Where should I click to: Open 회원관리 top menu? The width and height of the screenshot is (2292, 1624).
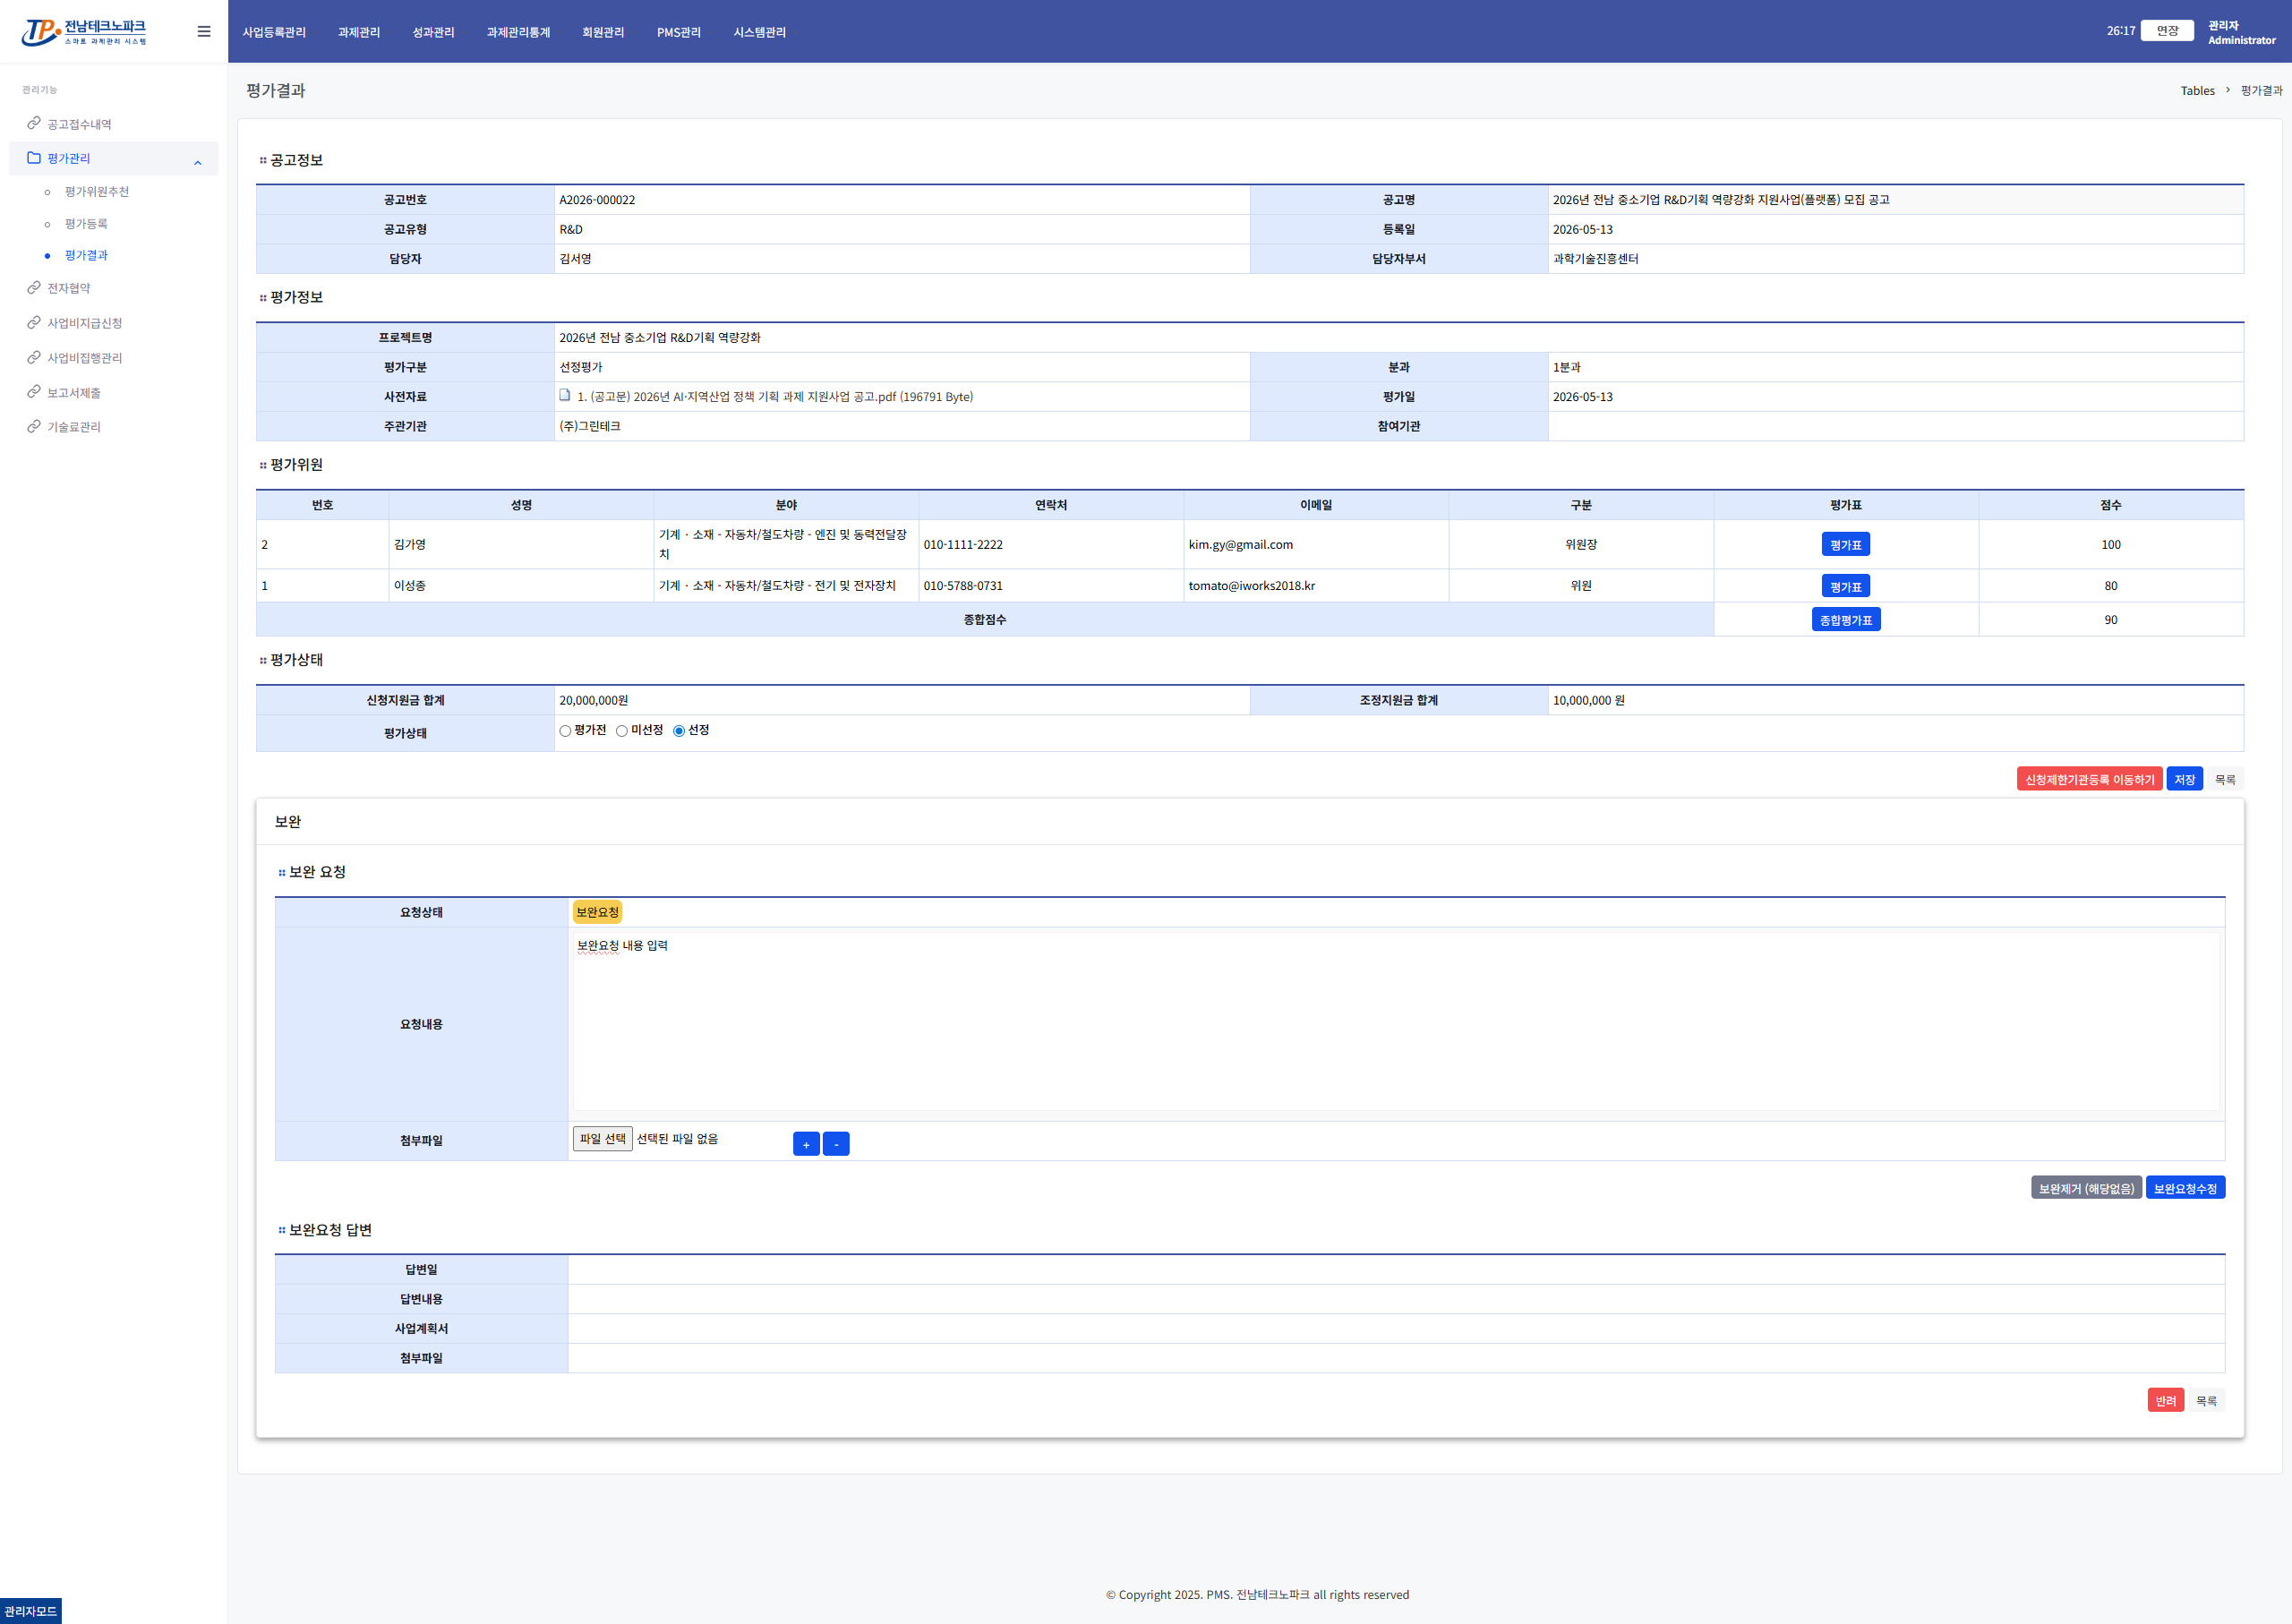pyautogui.click(x=603, y=32)
